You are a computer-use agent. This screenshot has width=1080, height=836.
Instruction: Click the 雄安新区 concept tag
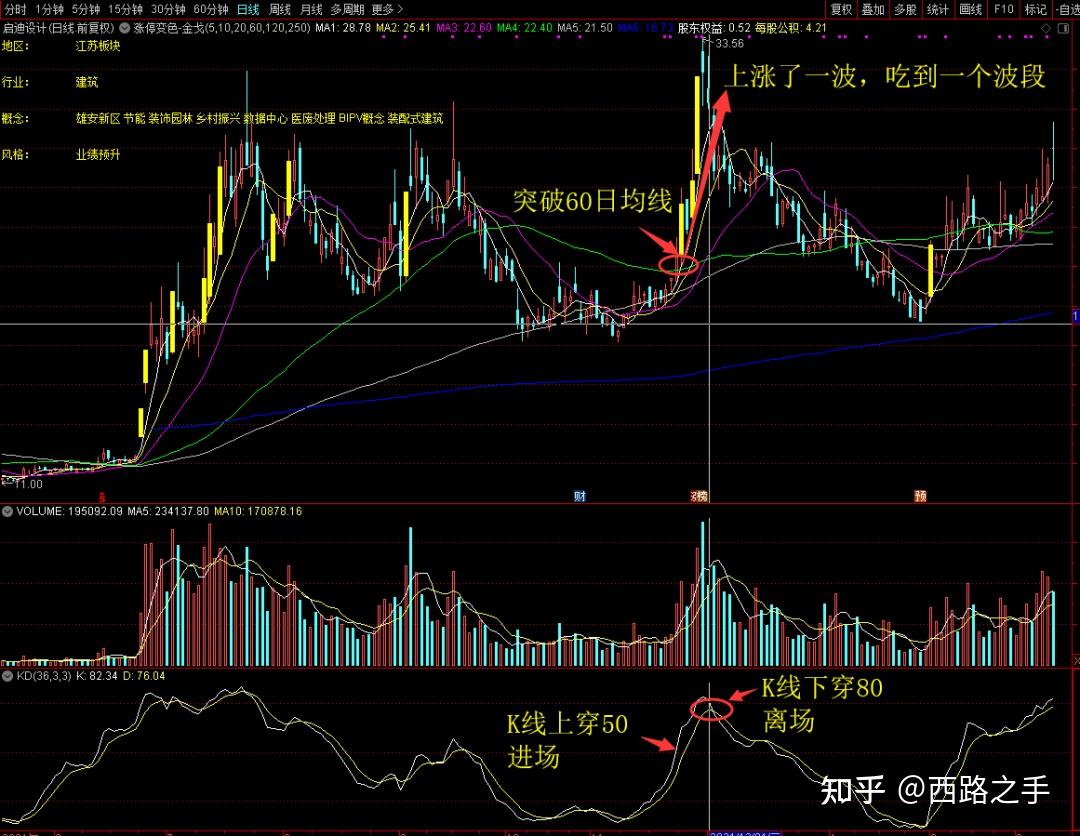pos(98,118)
